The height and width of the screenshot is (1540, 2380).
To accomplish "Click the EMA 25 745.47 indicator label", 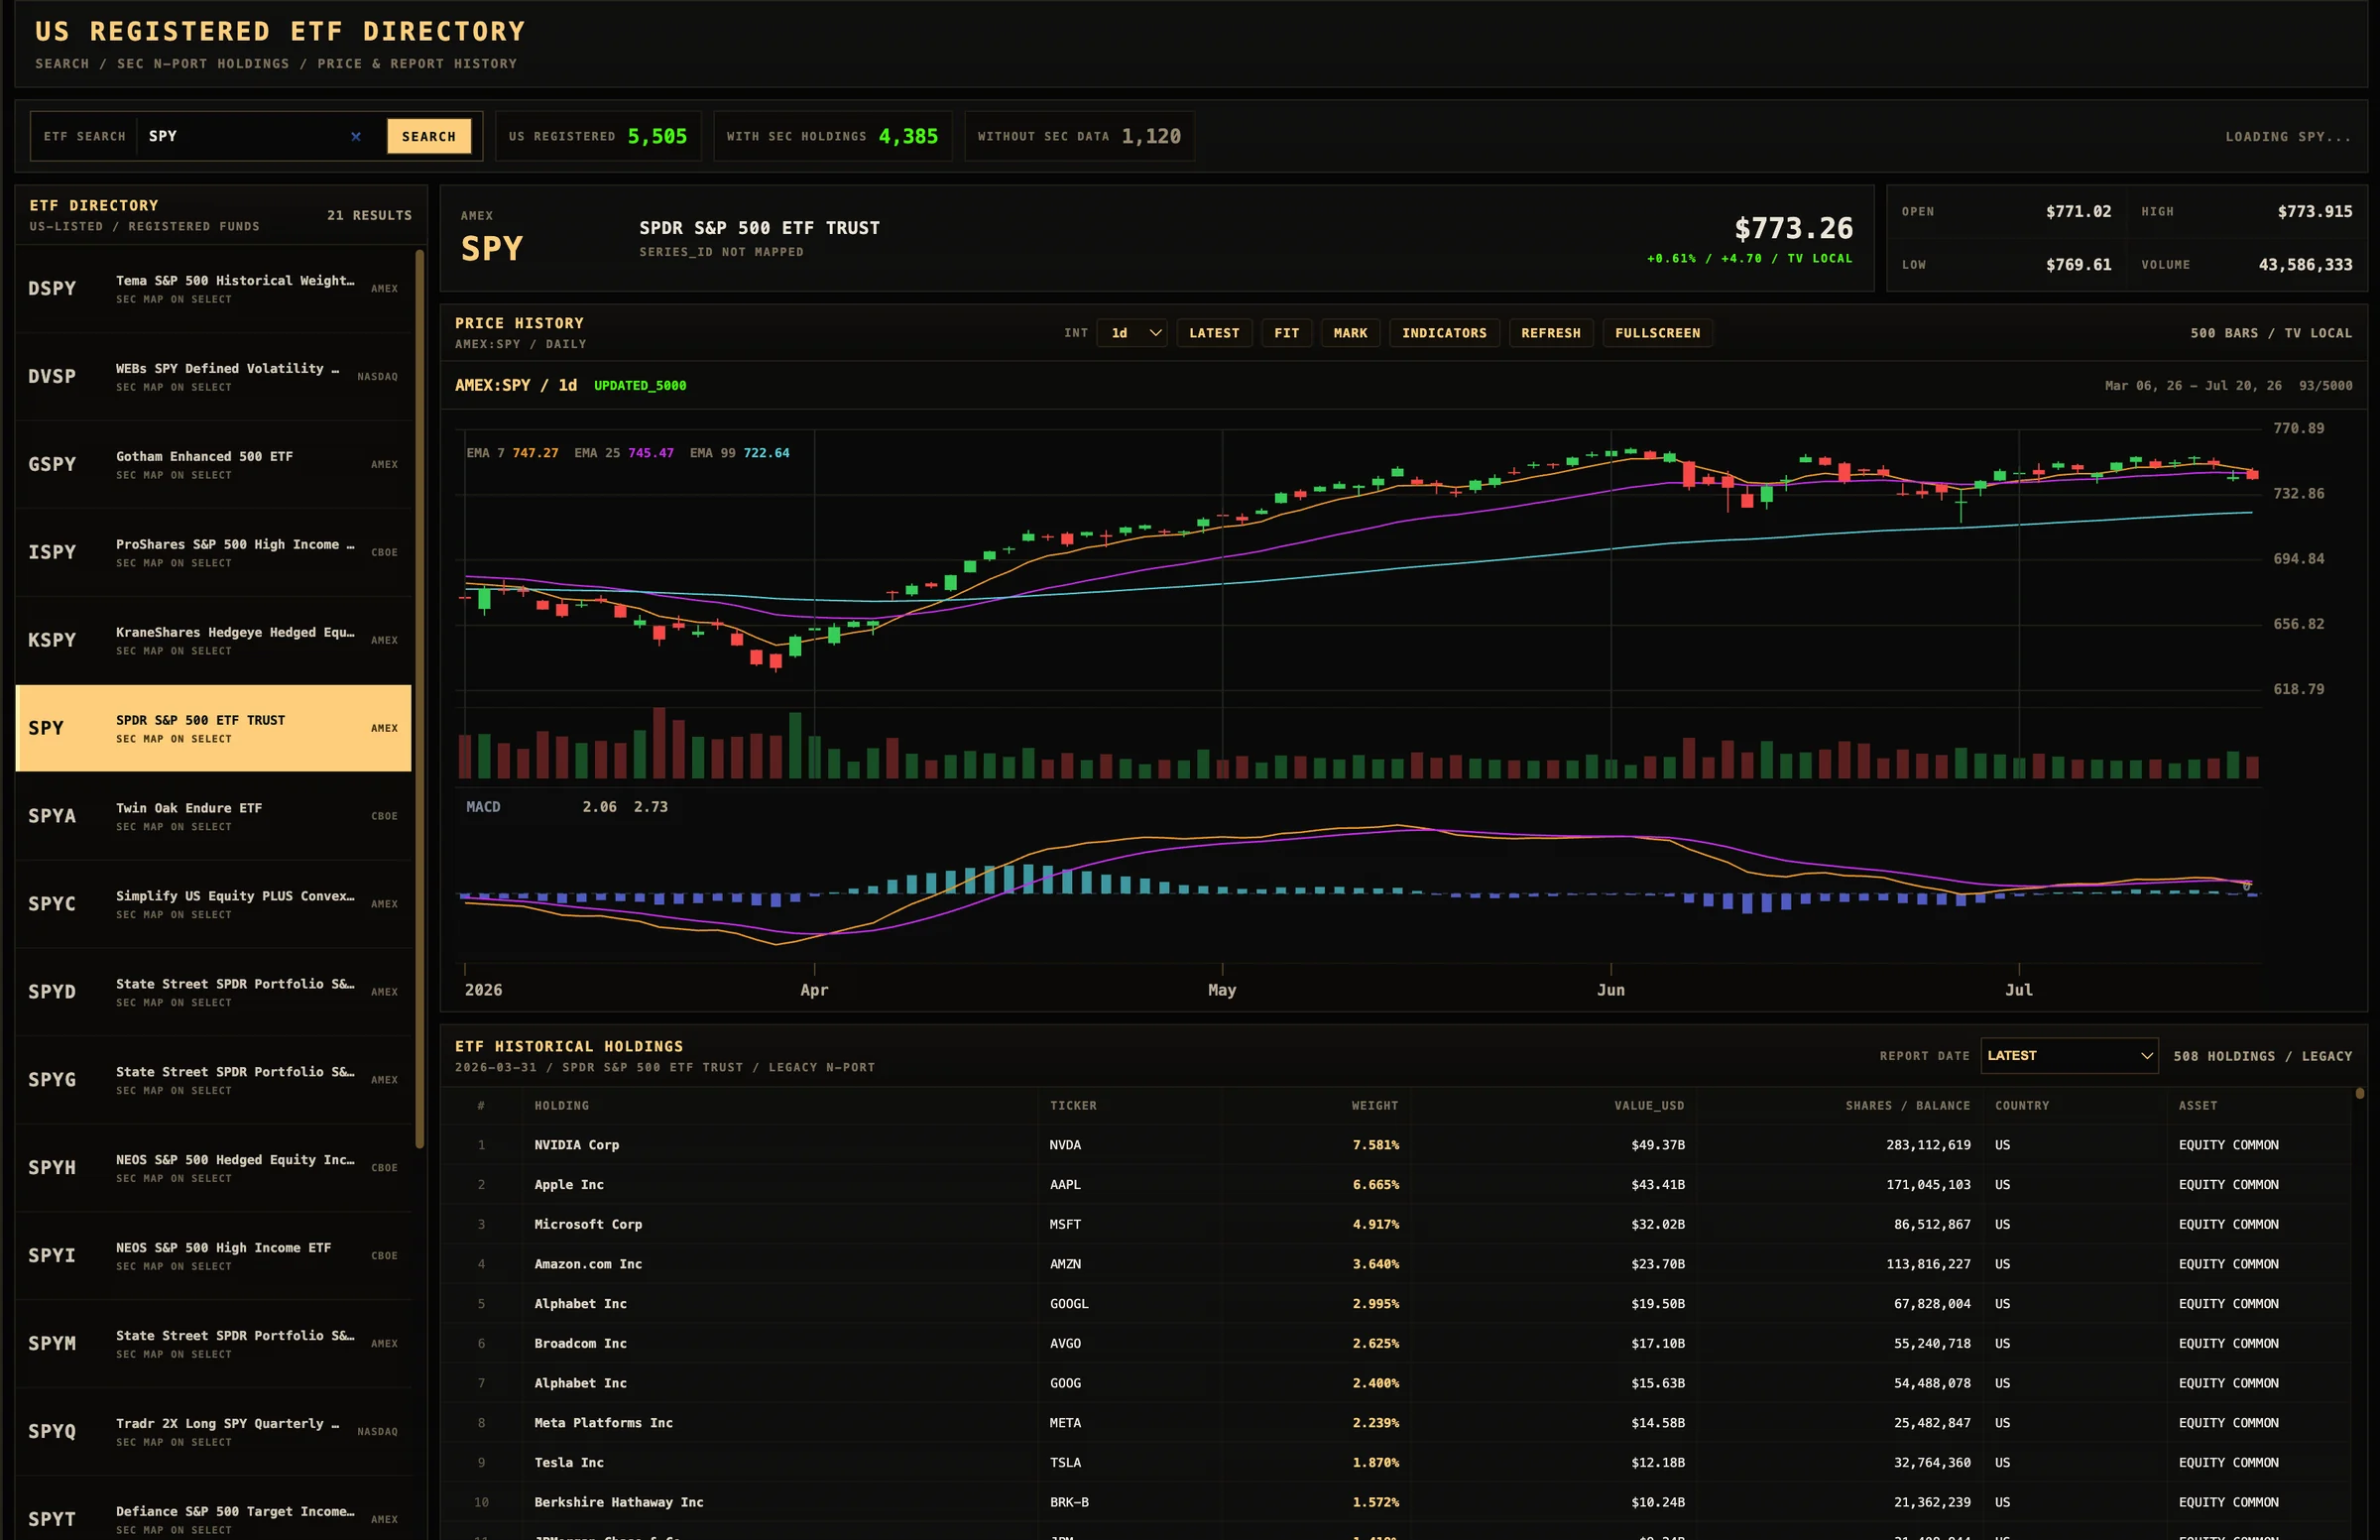I will tap(624, 453).
